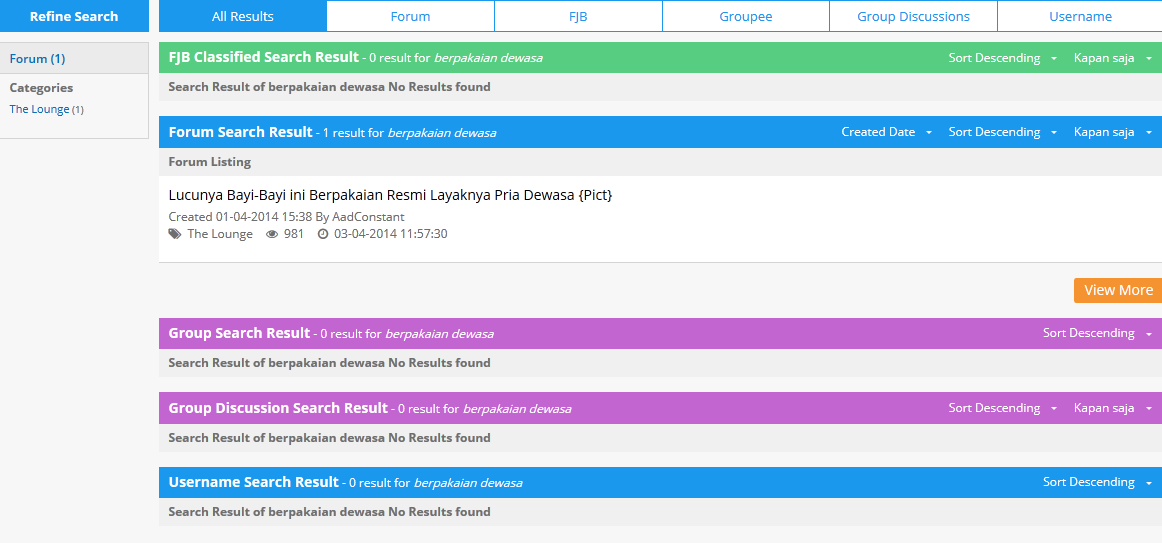Image resolution: width=1162 pixels, height=543 pixels.
Task: Click No Results found text under Group Discussion
Action: click(439, 438)
